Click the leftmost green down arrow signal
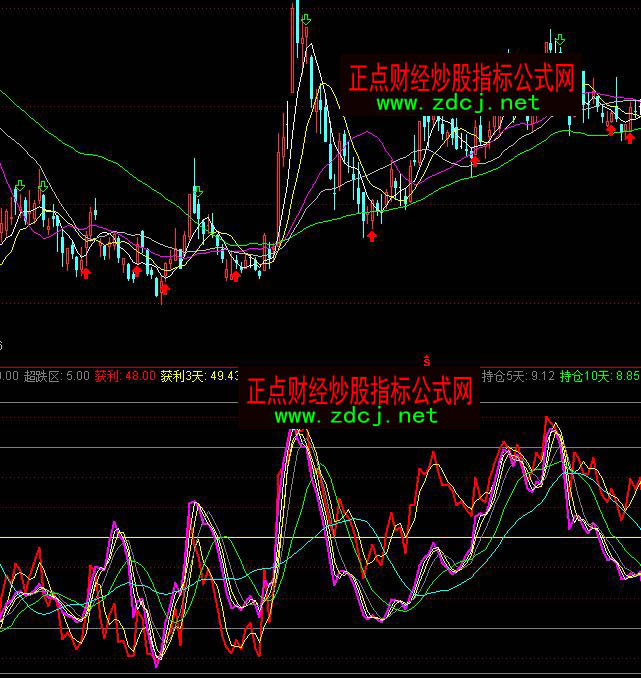 pyautogui.click(x=20, y=186)
